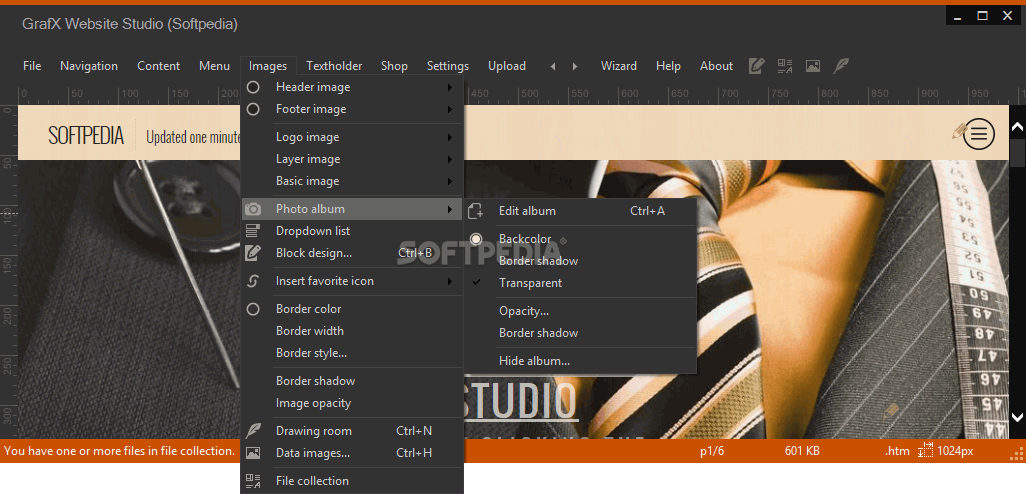Click the icon beside File collection
The height and width of the screenshot is (494, 1026).
coord(253,481)
